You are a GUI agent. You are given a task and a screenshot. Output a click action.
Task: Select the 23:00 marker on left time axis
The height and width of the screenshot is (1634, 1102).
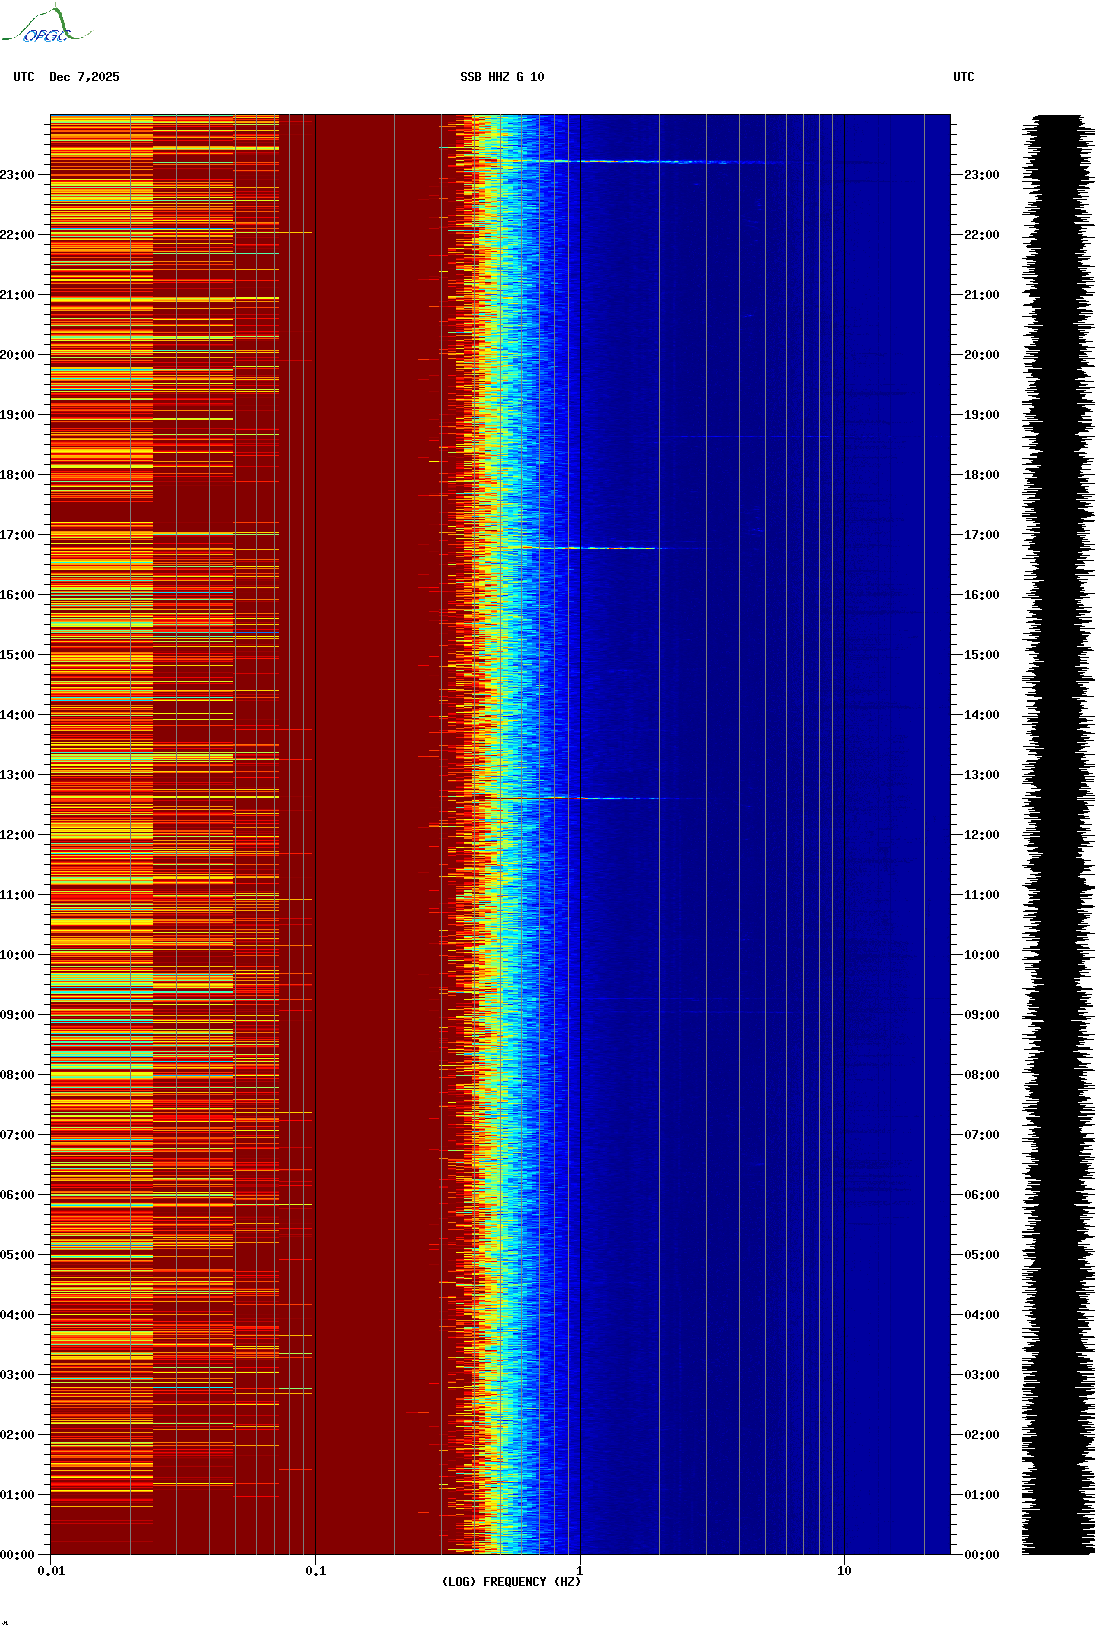click(17, 175)
